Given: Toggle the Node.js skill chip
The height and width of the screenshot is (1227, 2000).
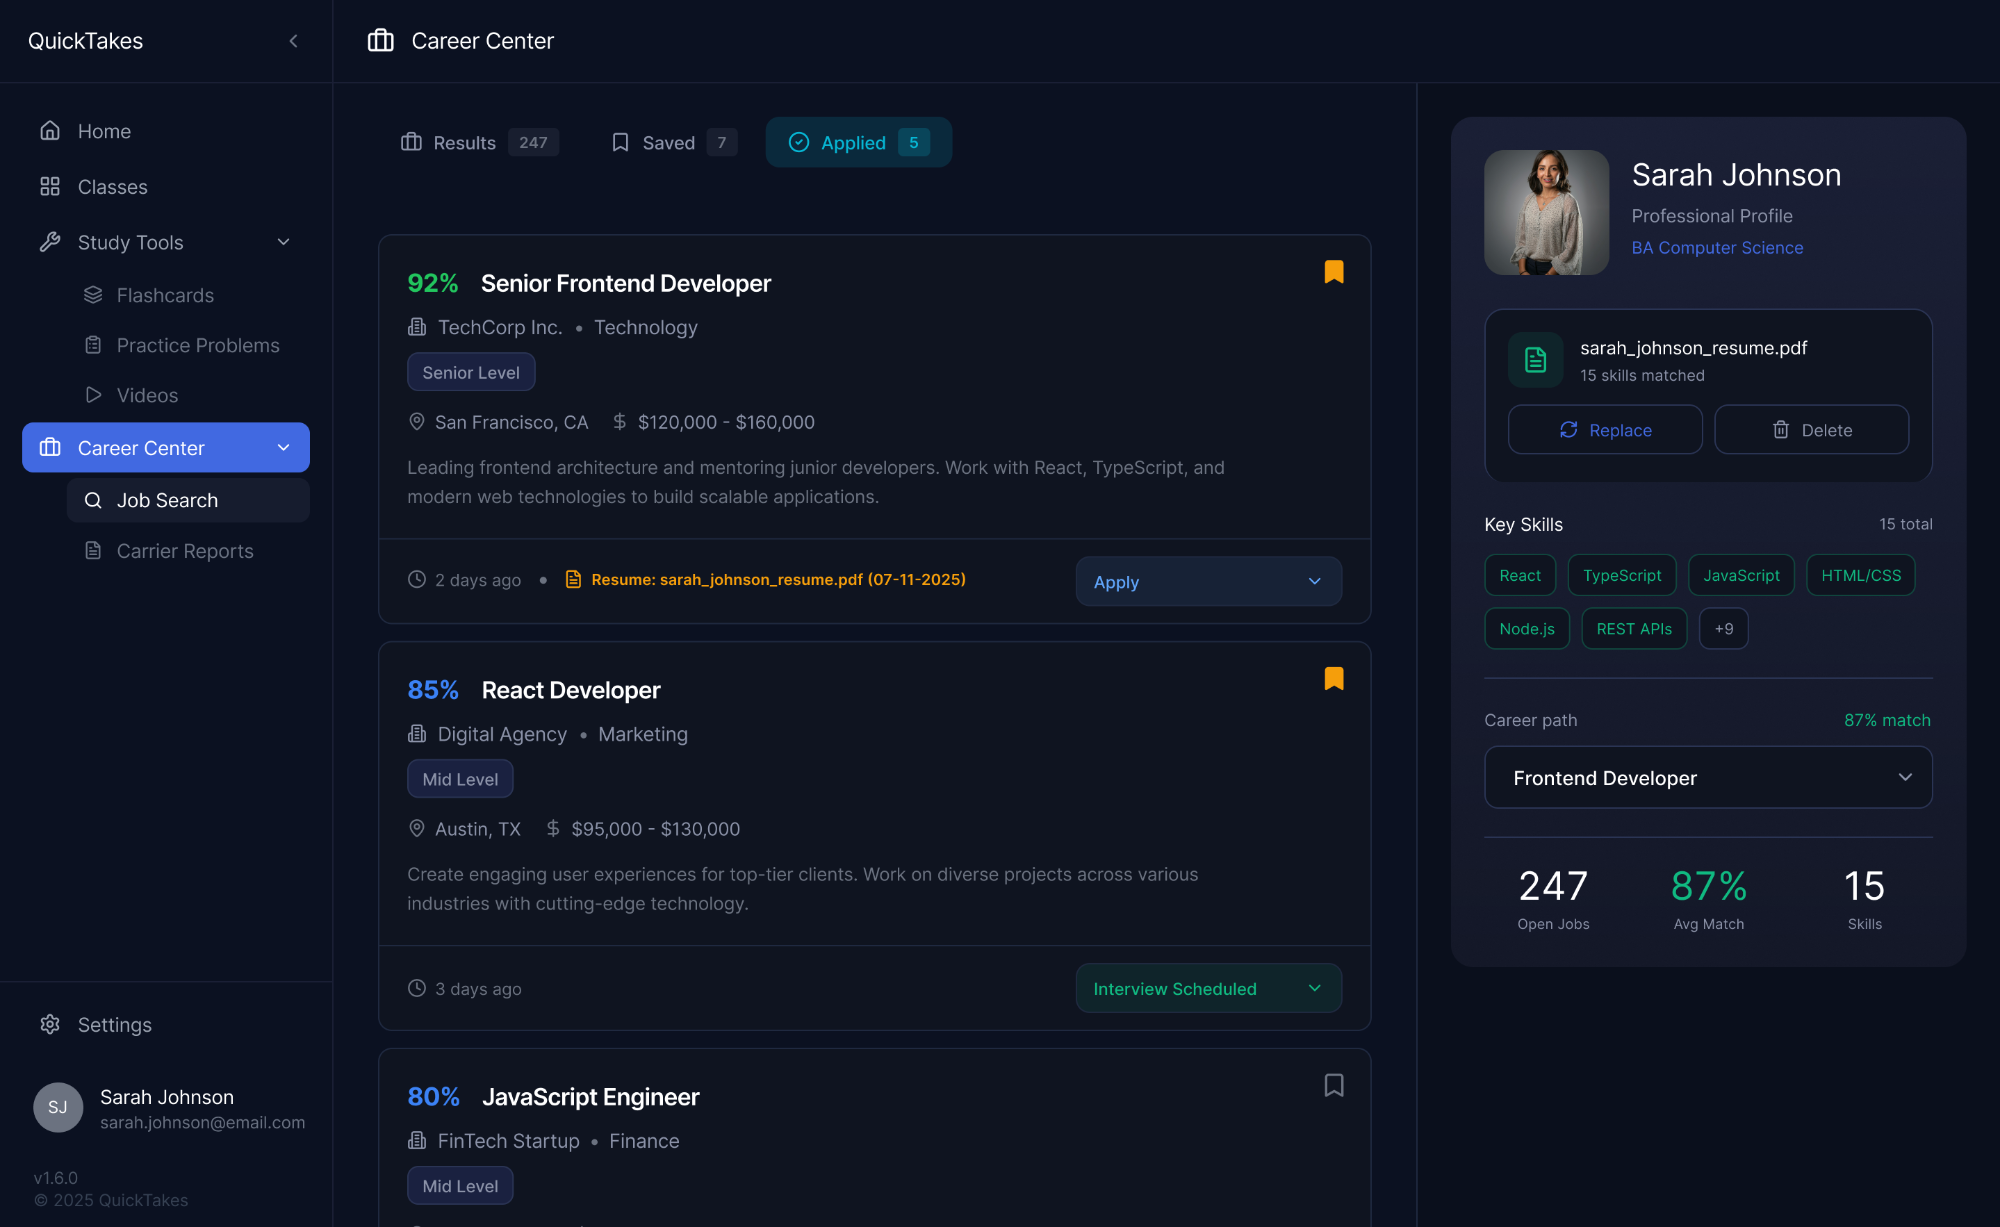Looking at the screenshot, I should pyautogui.click(x=1527, y=629).
